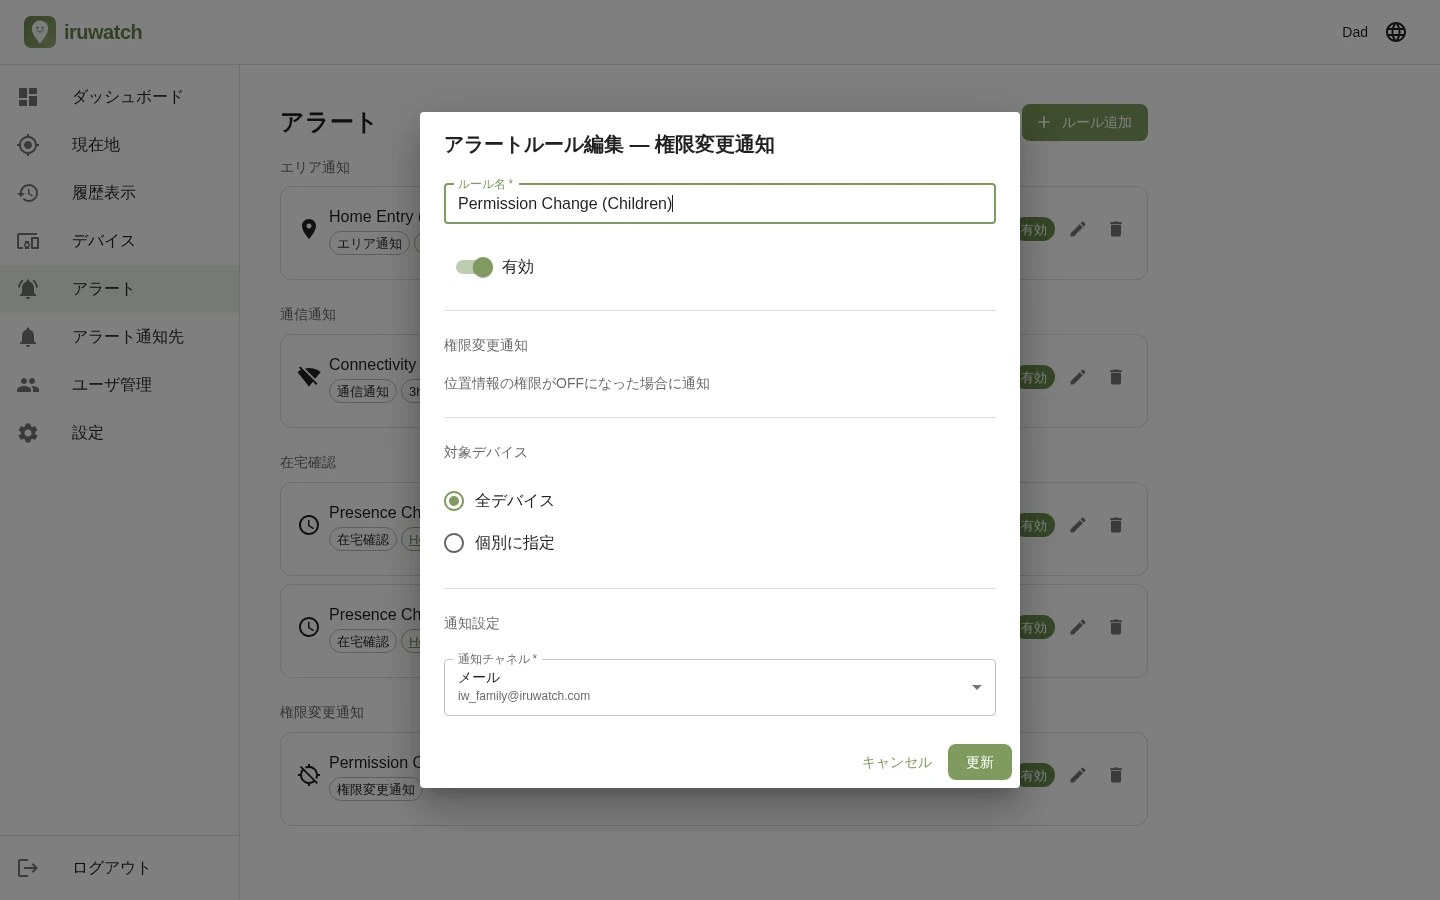Edit the Permission rule pencil icon
Viewport: 1440px width, 900px height.
tap(1078, 775)
